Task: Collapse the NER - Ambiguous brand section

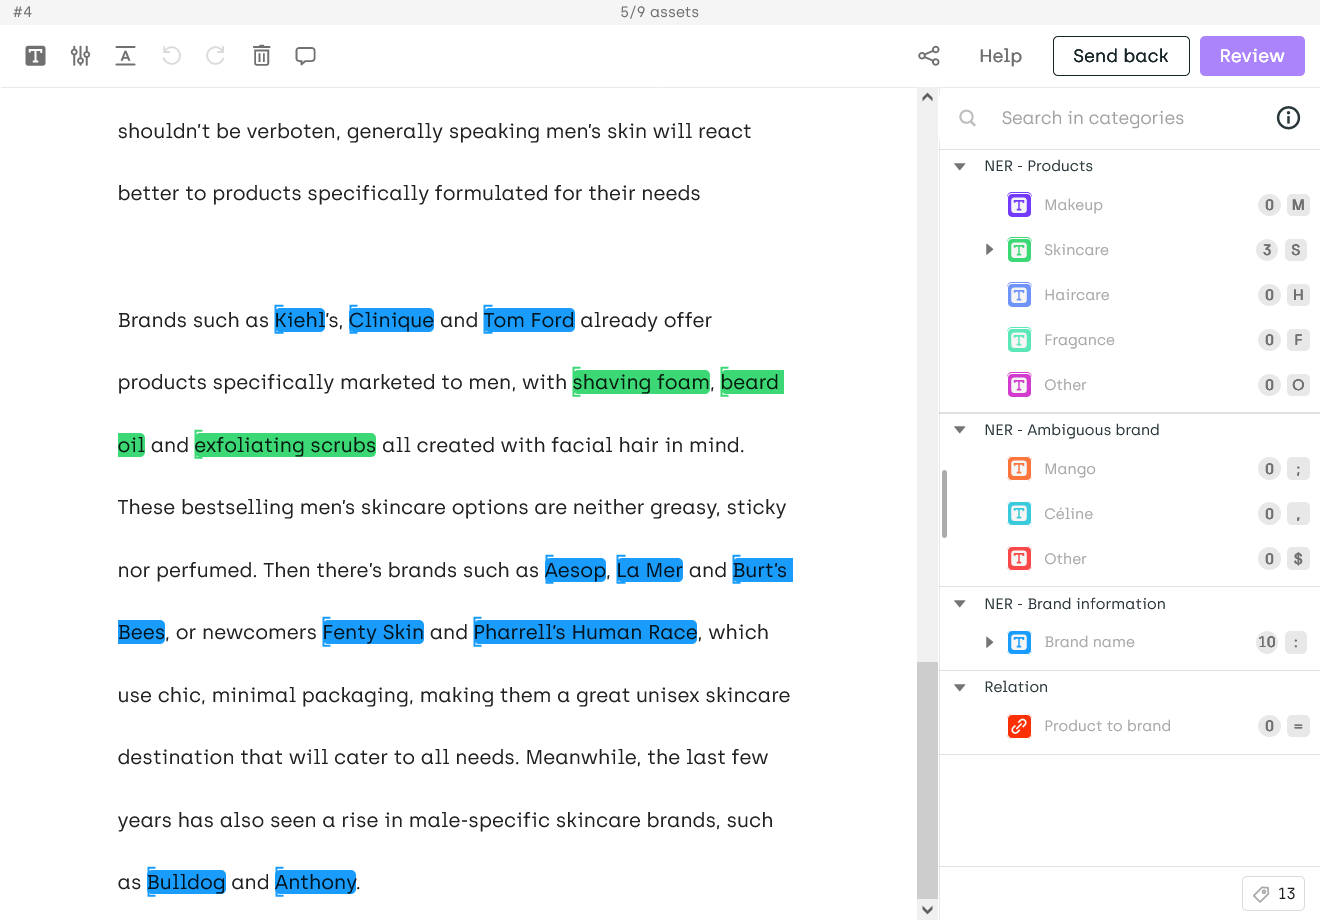Action: tap(960, 430)
